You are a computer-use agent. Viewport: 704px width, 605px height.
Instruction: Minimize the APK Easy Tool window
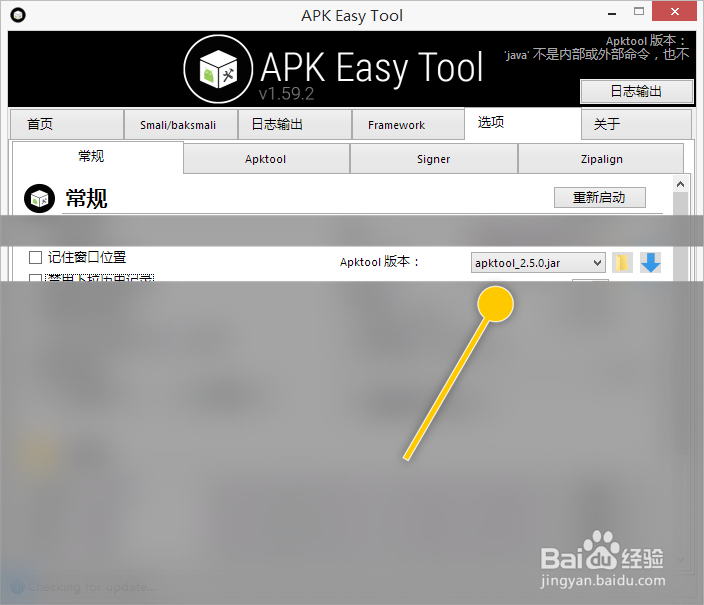point(612,13)
